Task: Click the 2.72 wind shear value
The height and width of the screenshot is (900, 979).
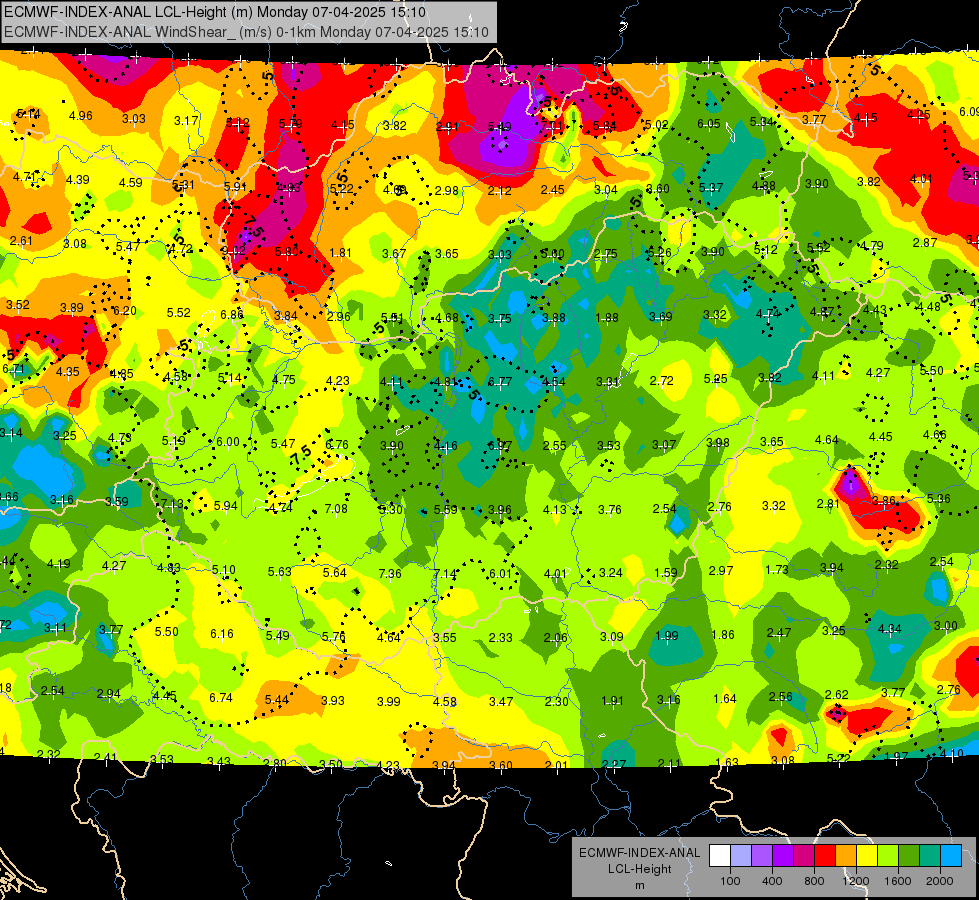Action: pos(661,380)
